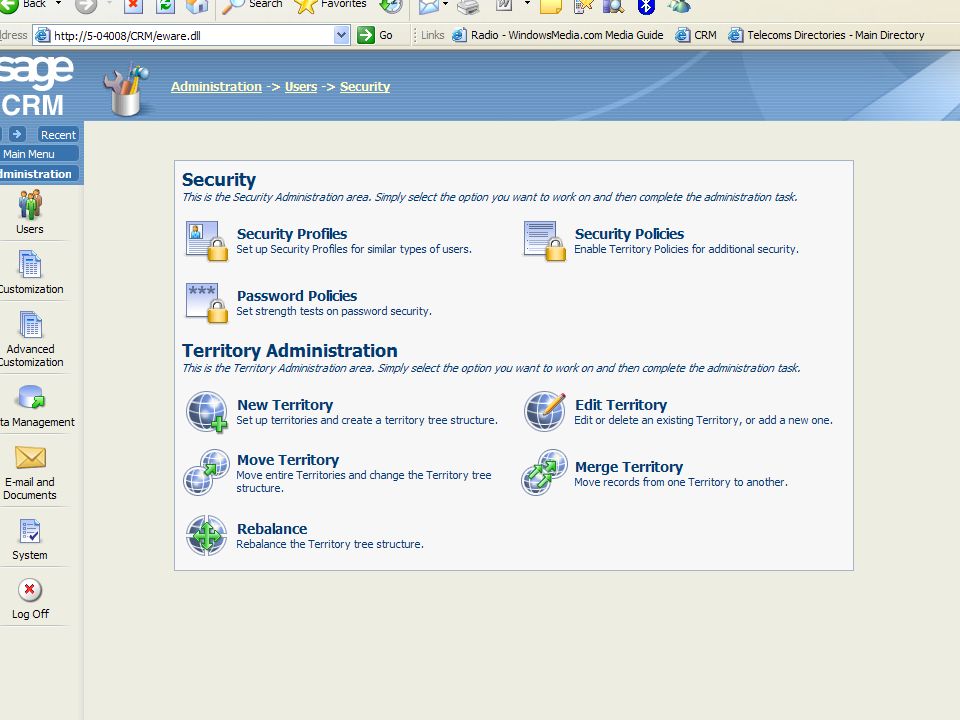Open the Security Policies link
The height and width of the screenshot is (720, 960).
pos(629,234)
